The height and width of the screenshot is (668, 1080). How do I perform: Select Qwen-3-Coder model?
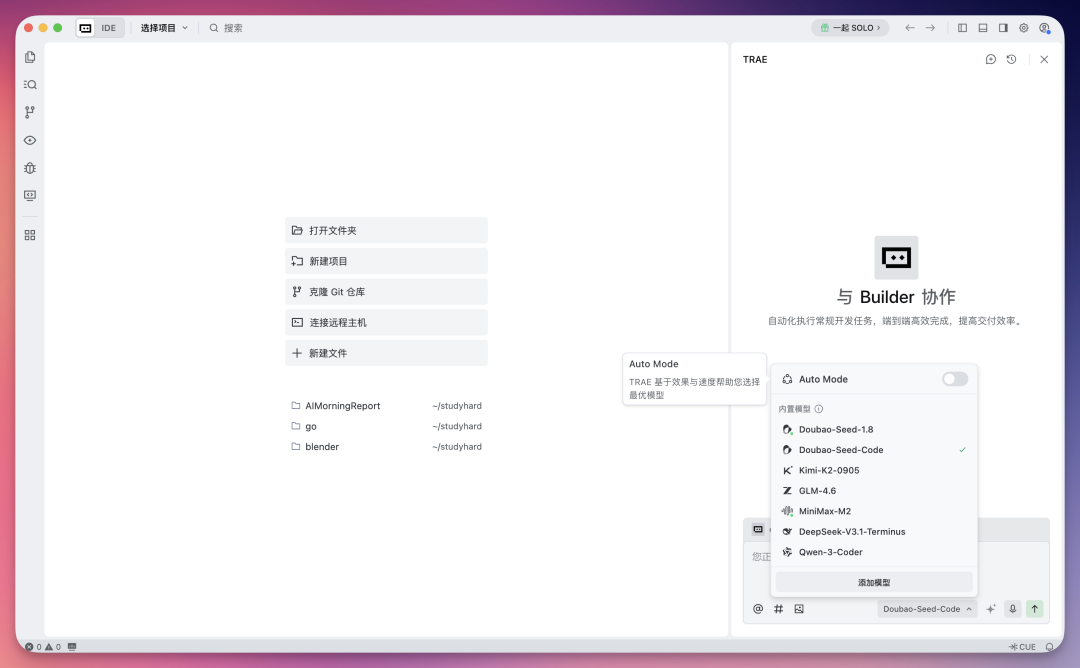pos(874,552)
